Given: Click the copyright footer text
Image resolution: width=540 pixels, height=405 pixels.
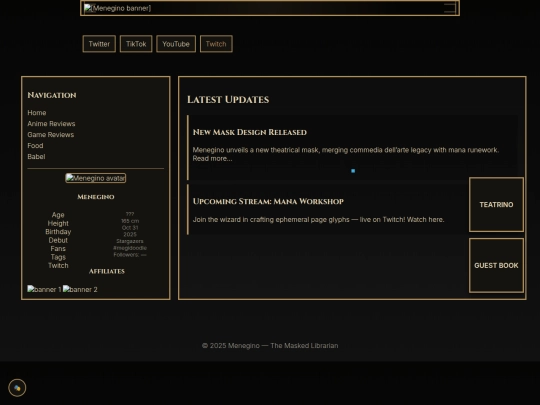Looking at the screenshot, I should click(270, 345).
